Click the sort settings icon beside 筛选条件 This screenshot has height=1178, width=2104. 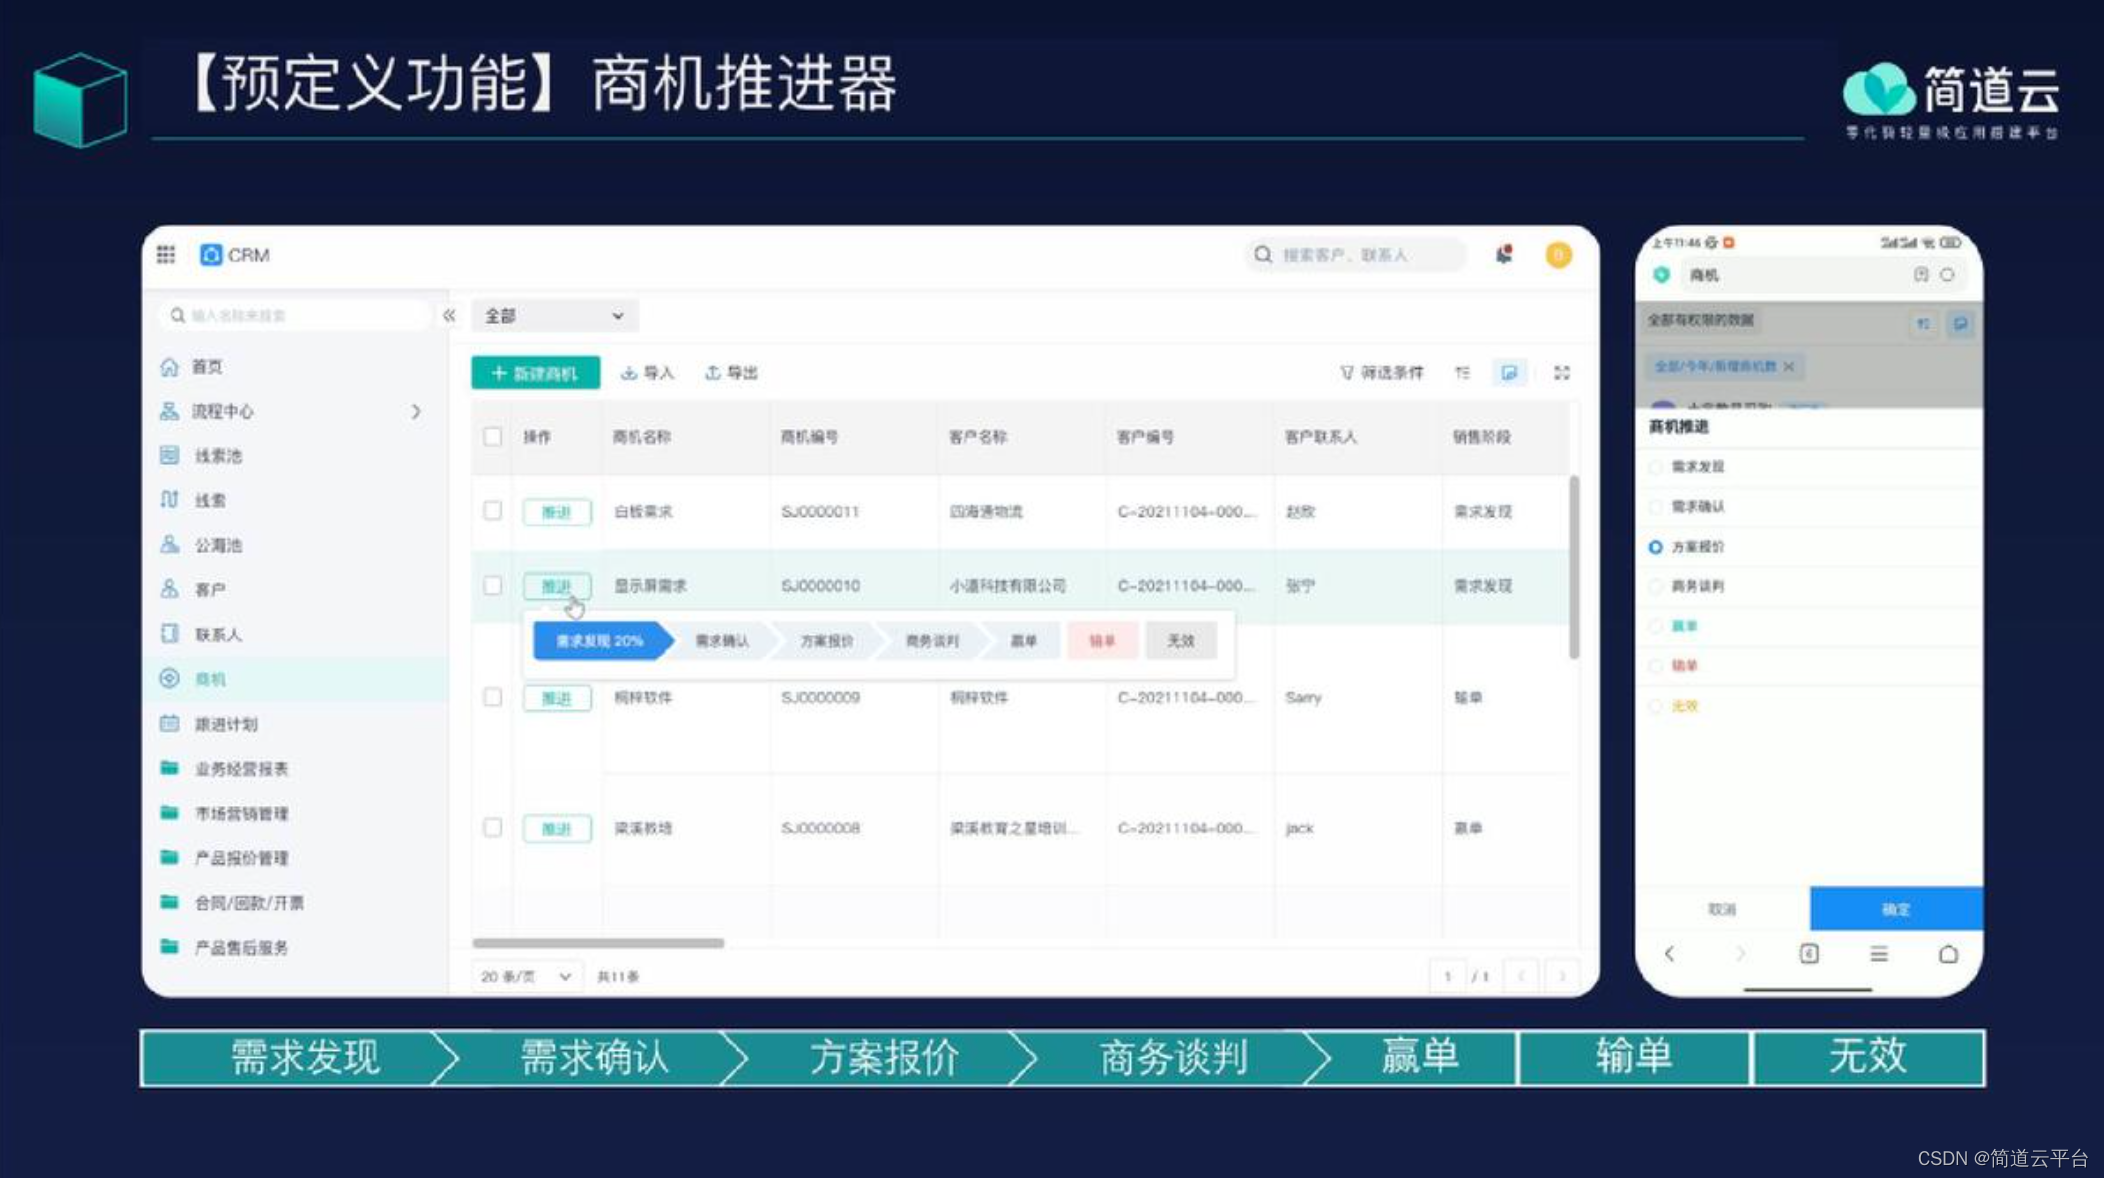pos(1463,373)
